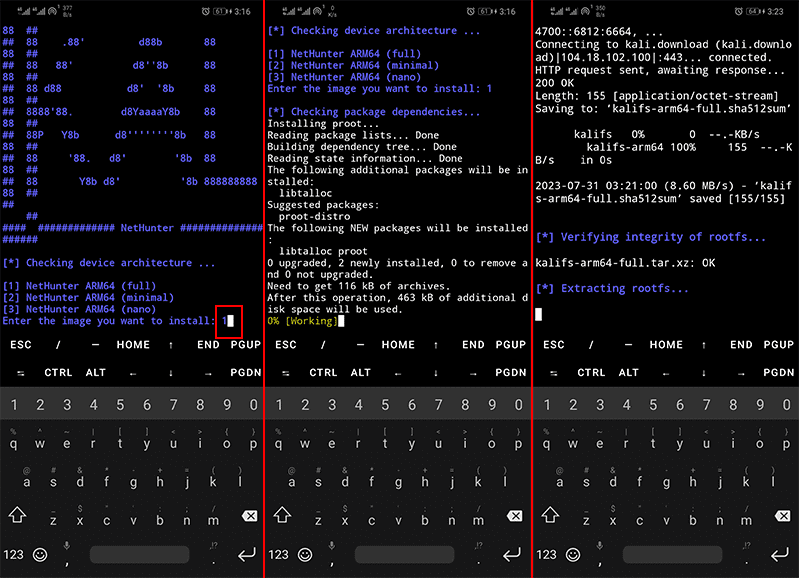
Task: Tap shift key on NetHunter banner phone keyboard
Action: [17, 515]
